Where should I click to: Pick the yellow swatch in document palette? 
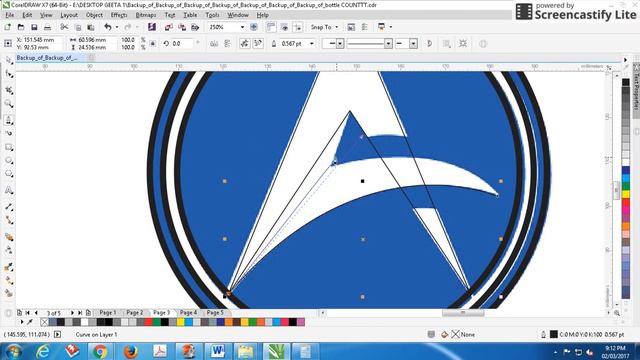[x=181, y=322]
